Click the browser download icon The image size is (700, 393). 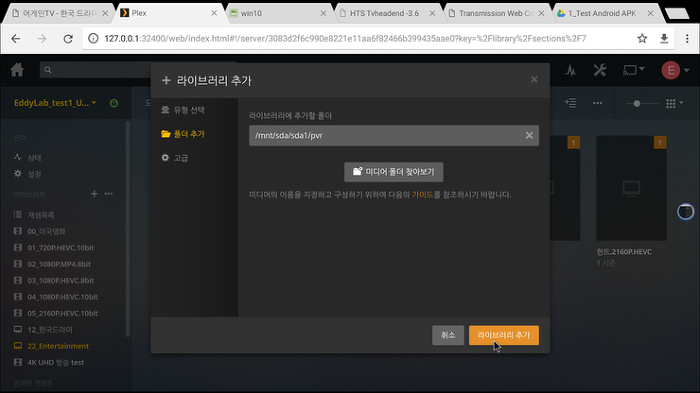click(x=664, y=38)
